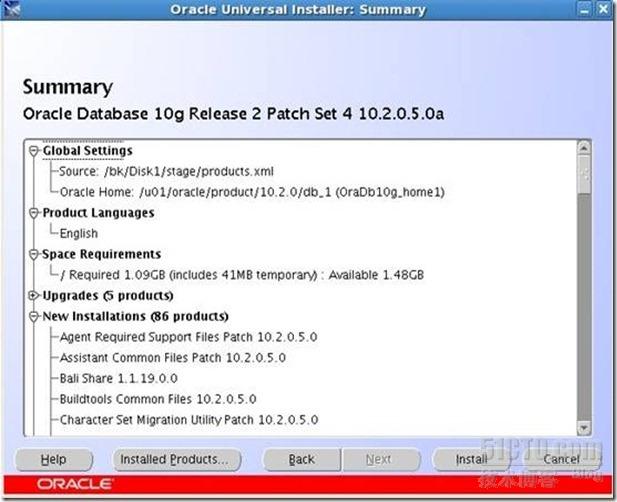Select the Required 1.09GB space row
617x502 pixels.
(x=242, y=275)
